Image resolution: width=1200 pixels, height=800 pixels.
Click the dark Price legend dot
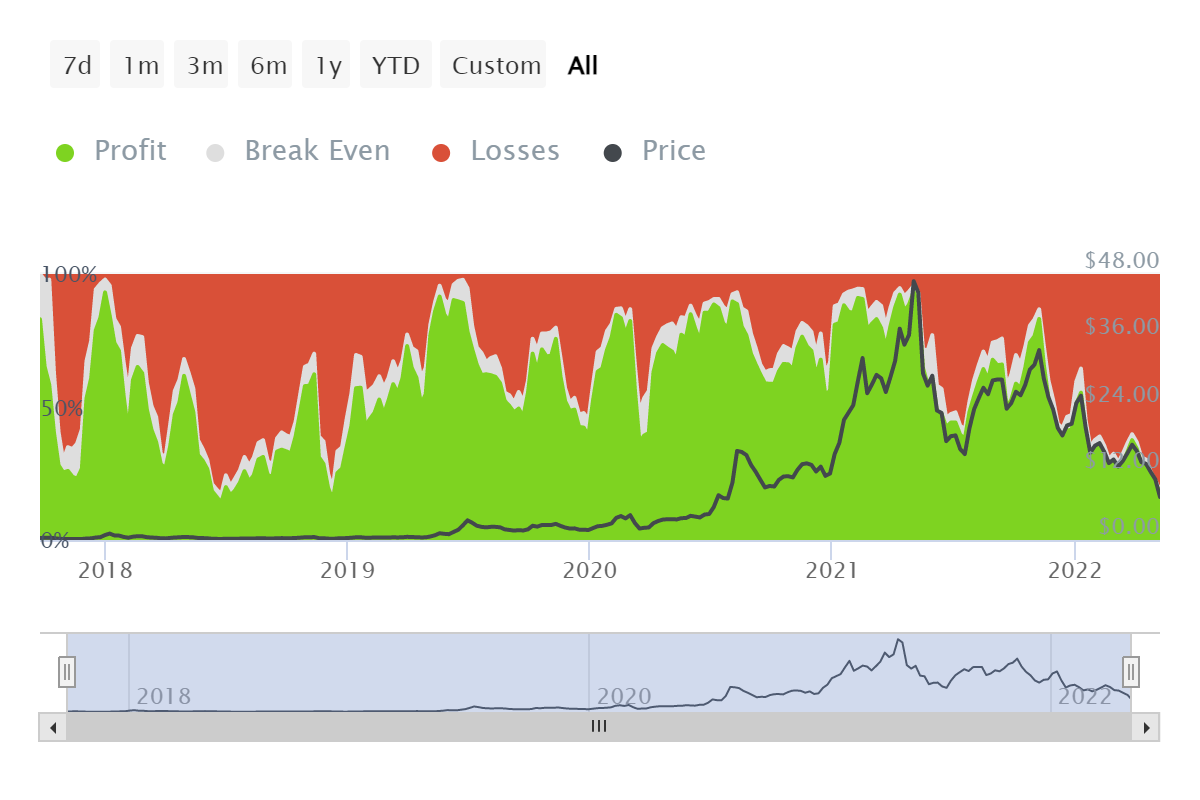click(613, 153)
